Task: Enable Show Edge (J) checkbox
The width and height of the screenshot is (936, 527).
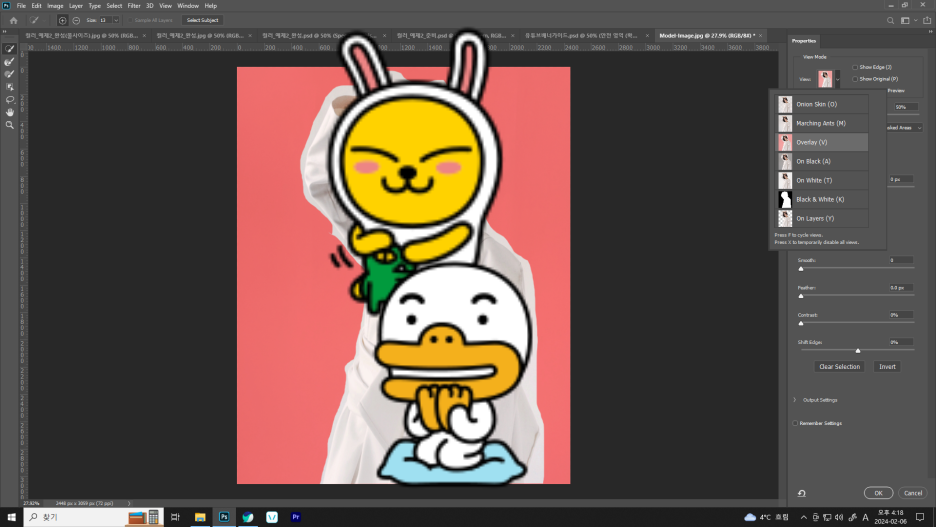Action: point(855,67)
